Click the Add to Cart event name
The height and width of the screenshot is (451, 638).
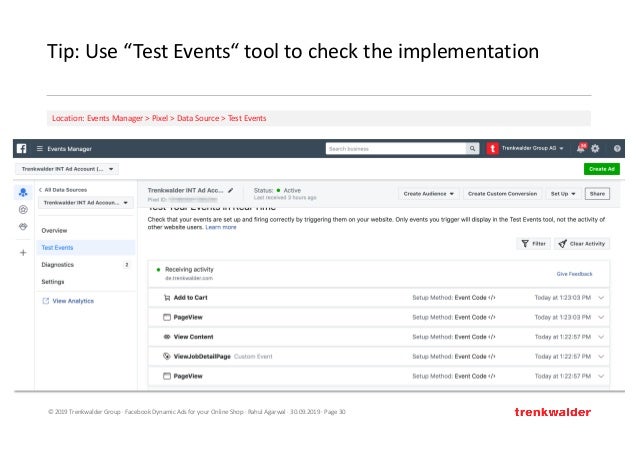click(190, 298)
